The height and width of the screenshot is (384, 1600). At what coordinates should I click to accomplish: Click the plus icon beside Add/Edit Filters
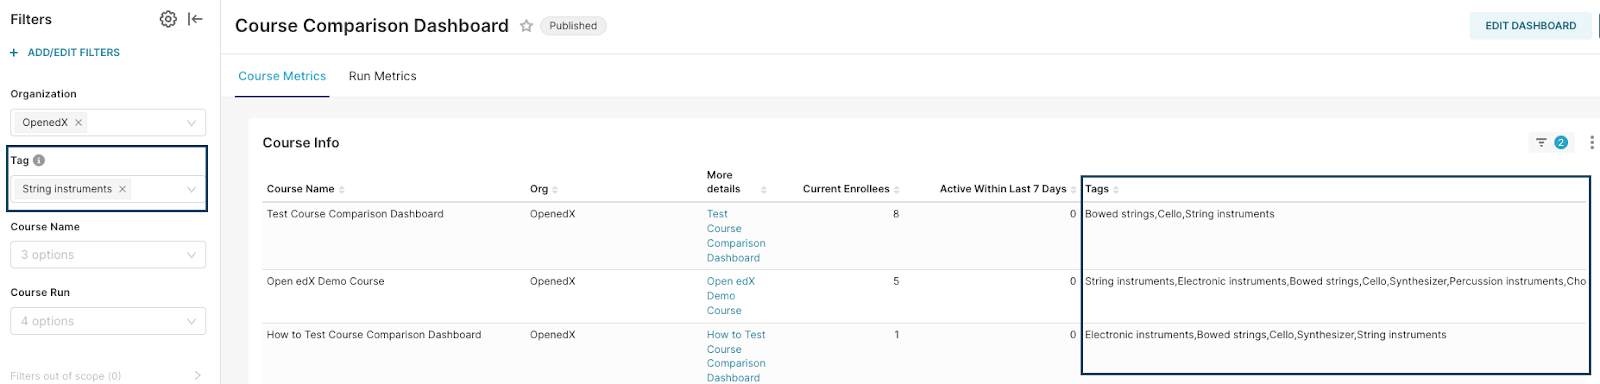(x=14, y=52)
